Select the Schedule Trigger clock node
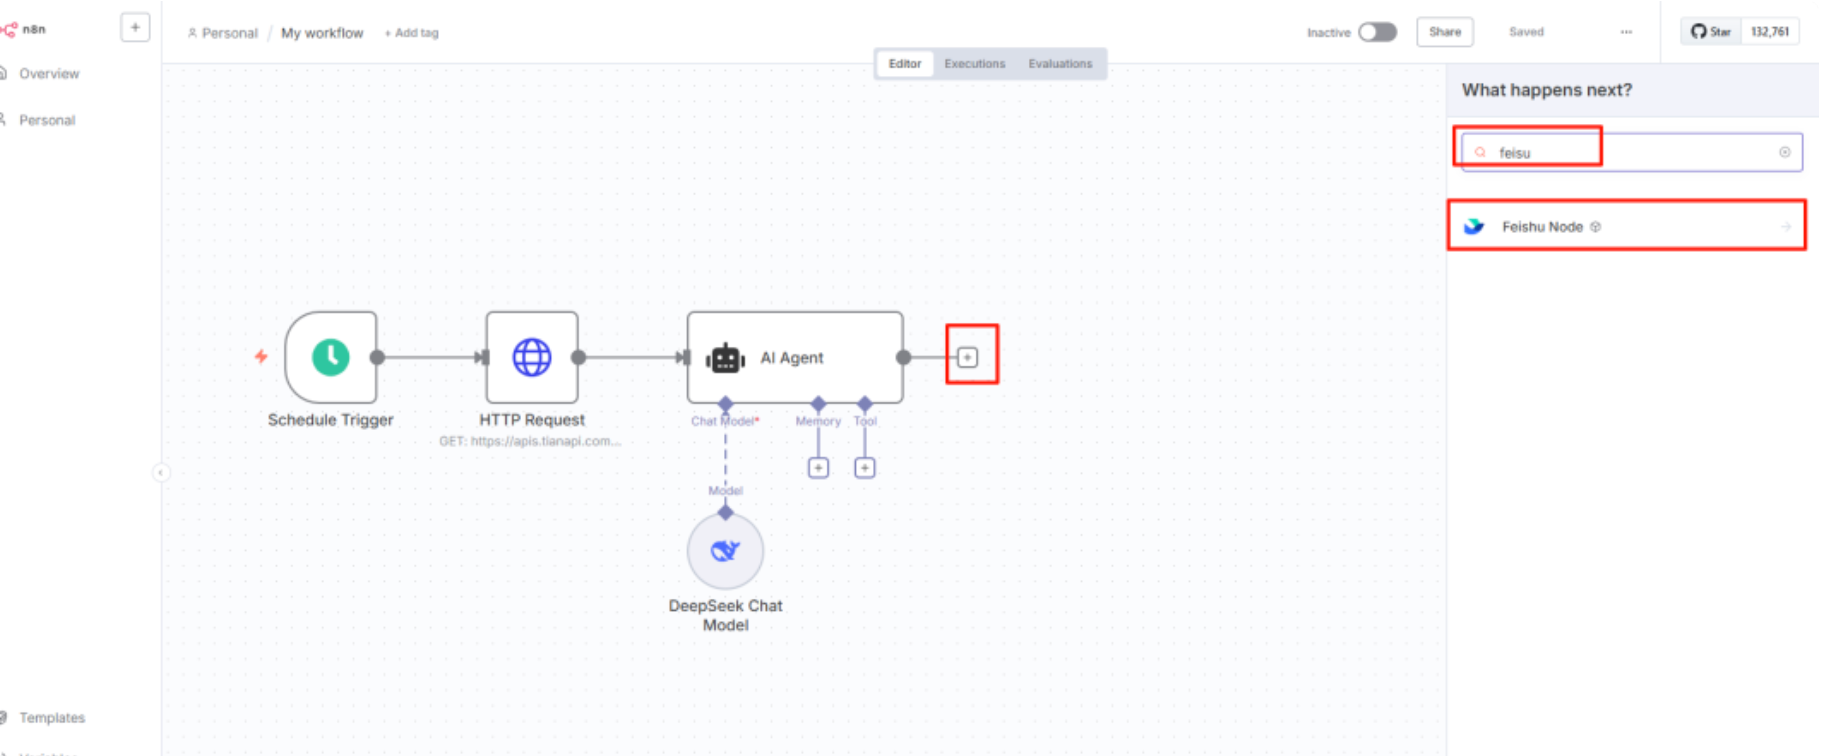Viewport: 1838px width, 756px height. 331,357
